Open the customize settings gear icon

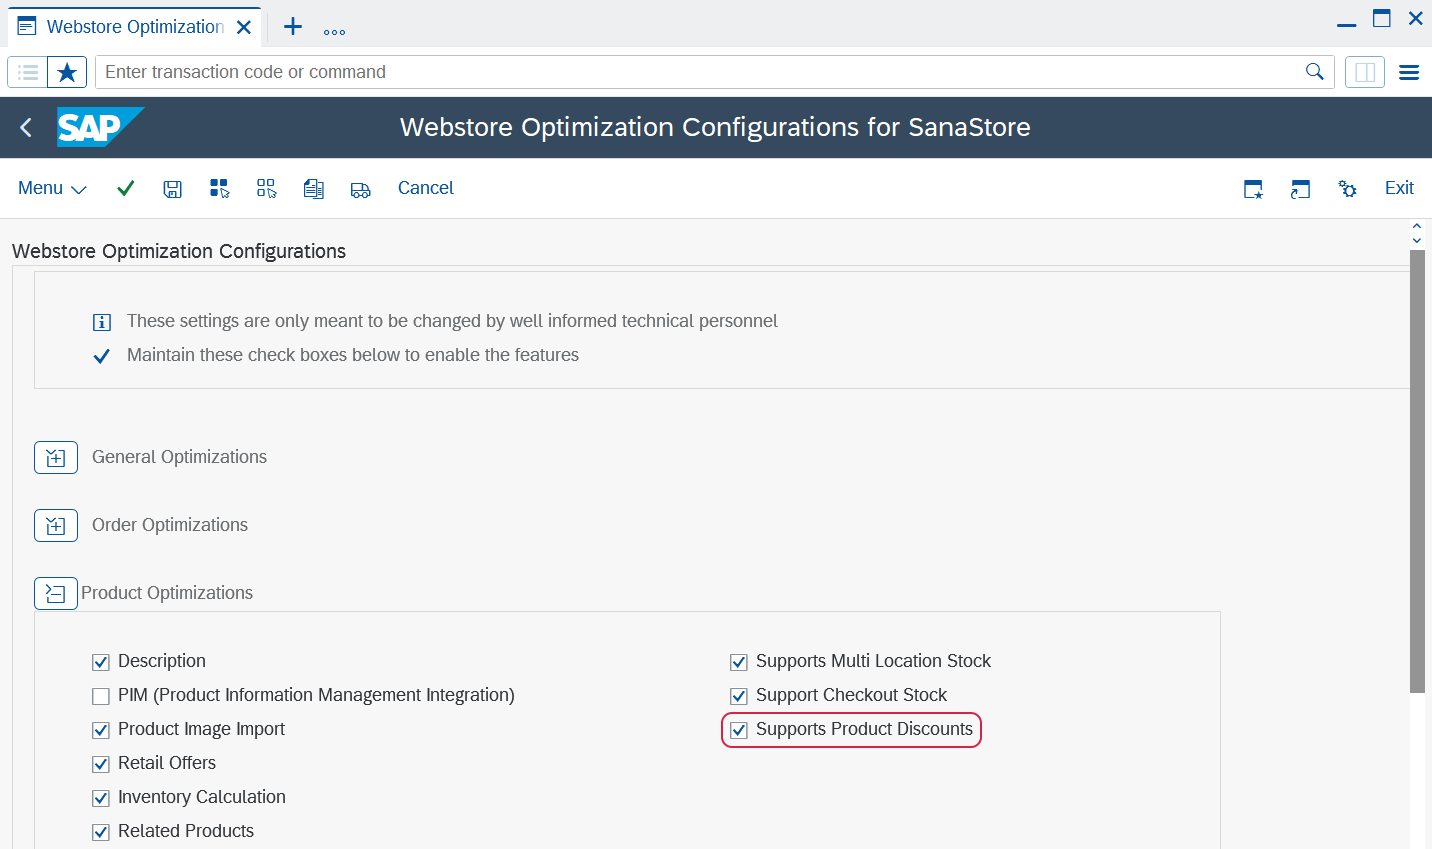tap(1348, 189)
